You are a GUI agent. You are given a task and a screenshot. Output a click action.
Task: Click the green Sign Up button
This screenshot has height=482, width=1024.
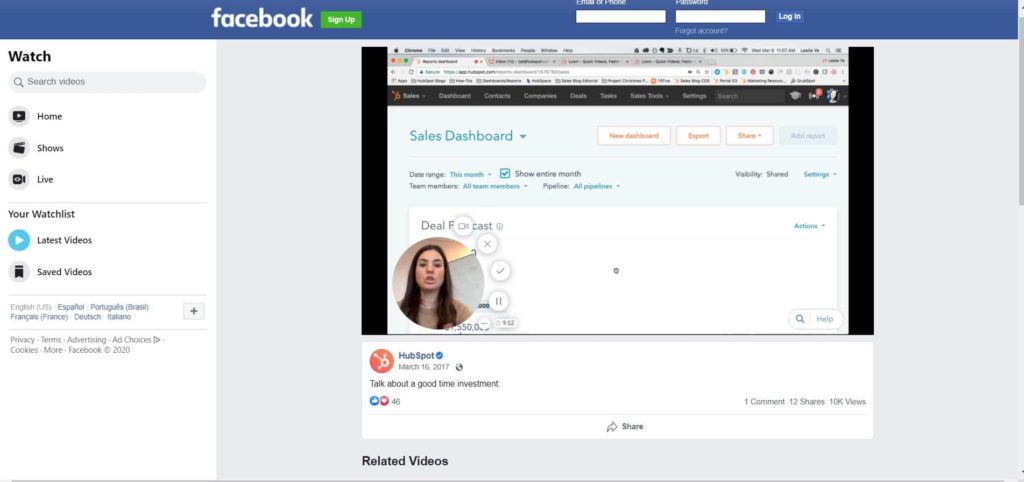click(x=341, y=20)
